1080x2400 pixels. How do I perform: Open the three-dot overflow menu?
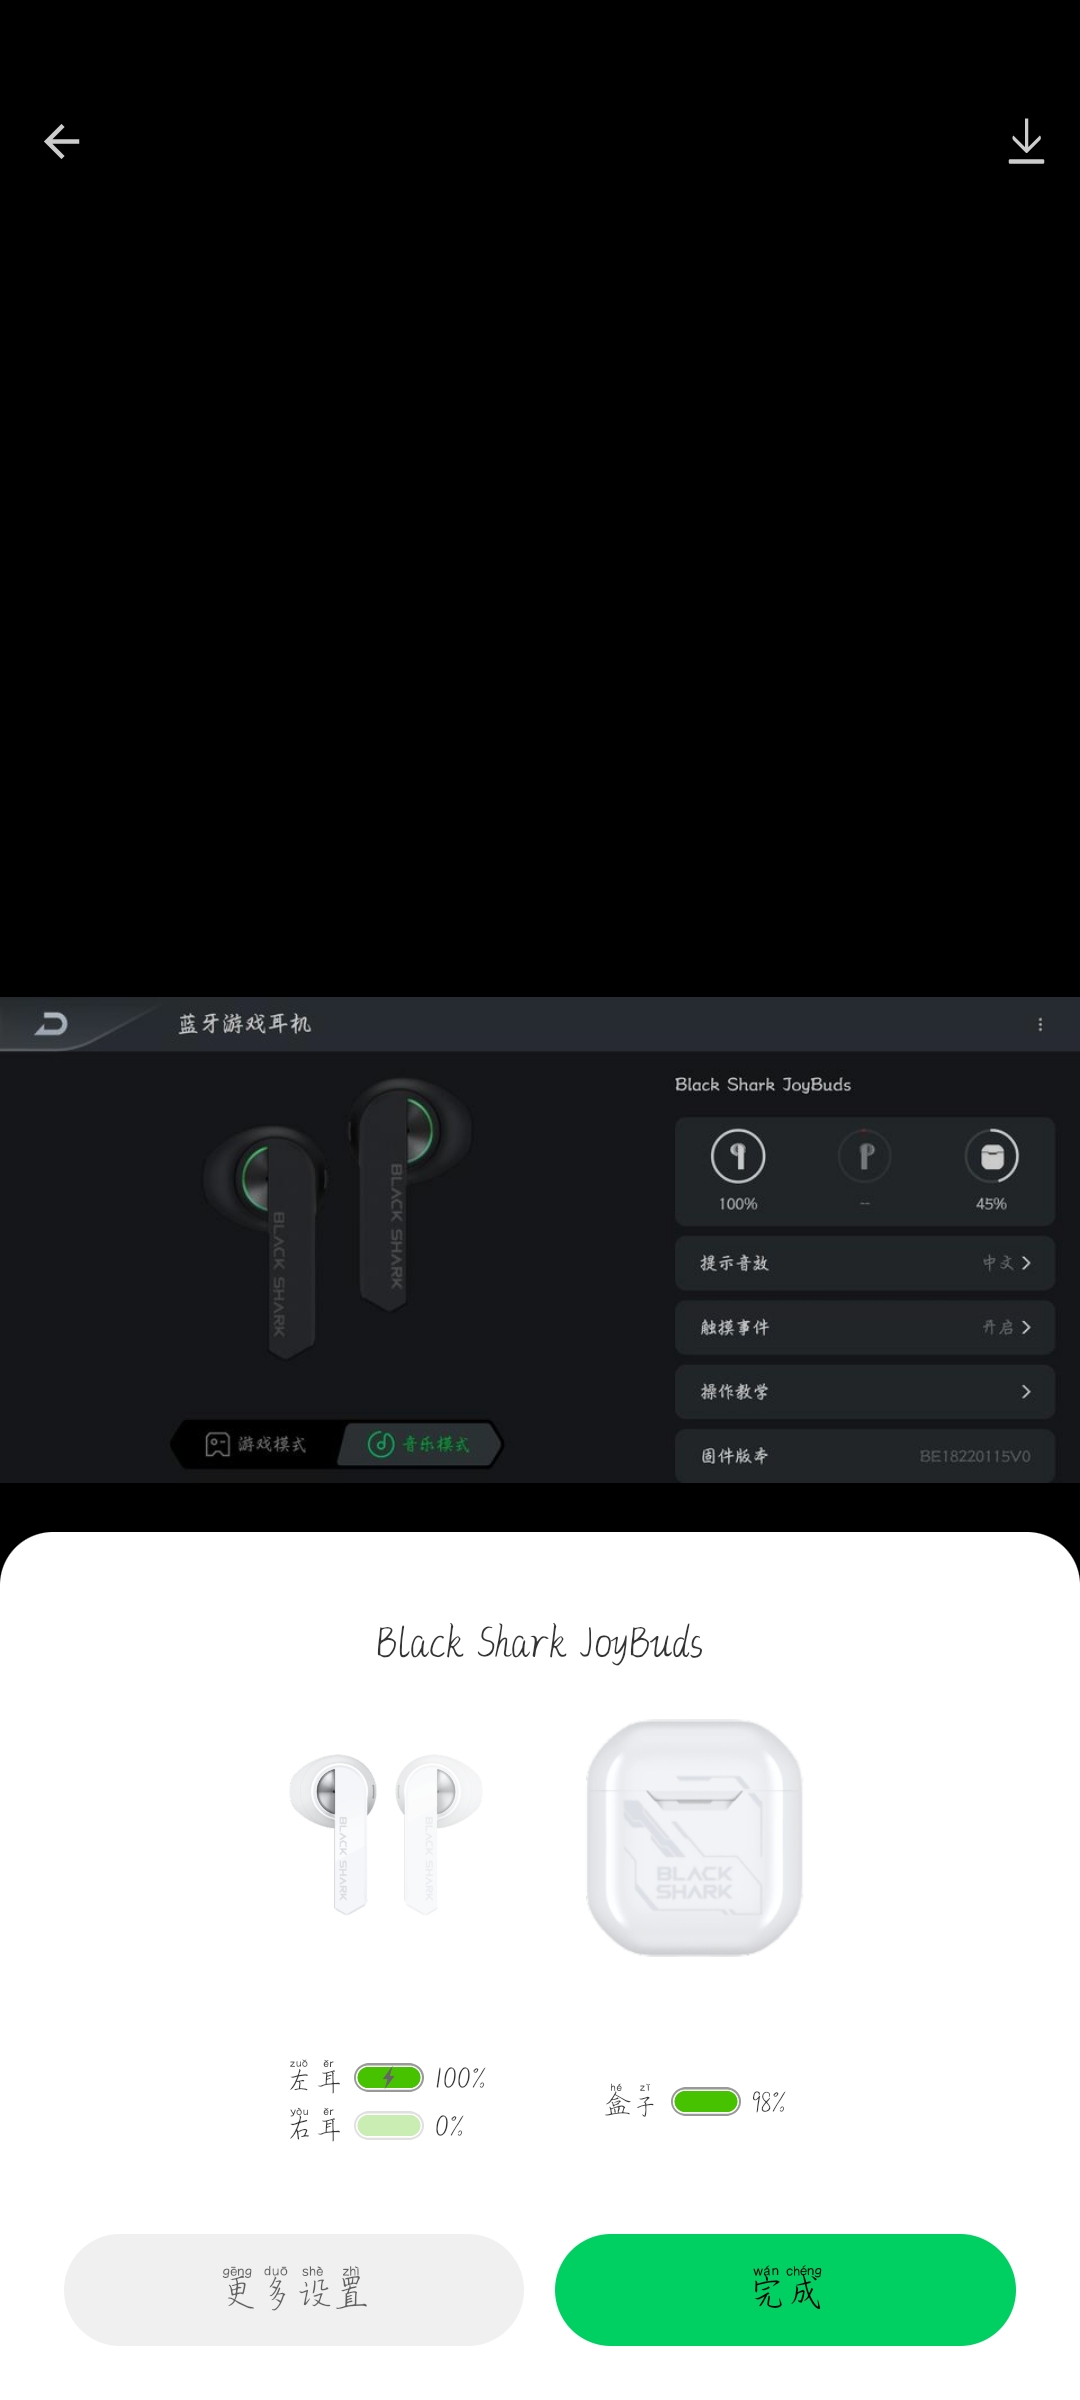coord(1040,1024)
